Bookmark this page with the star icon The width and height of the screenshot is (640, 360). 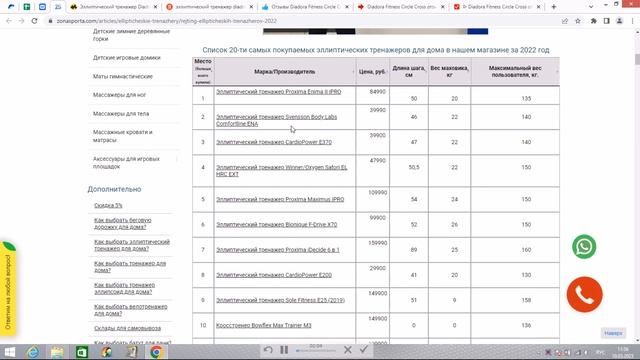tap(578, 21)
